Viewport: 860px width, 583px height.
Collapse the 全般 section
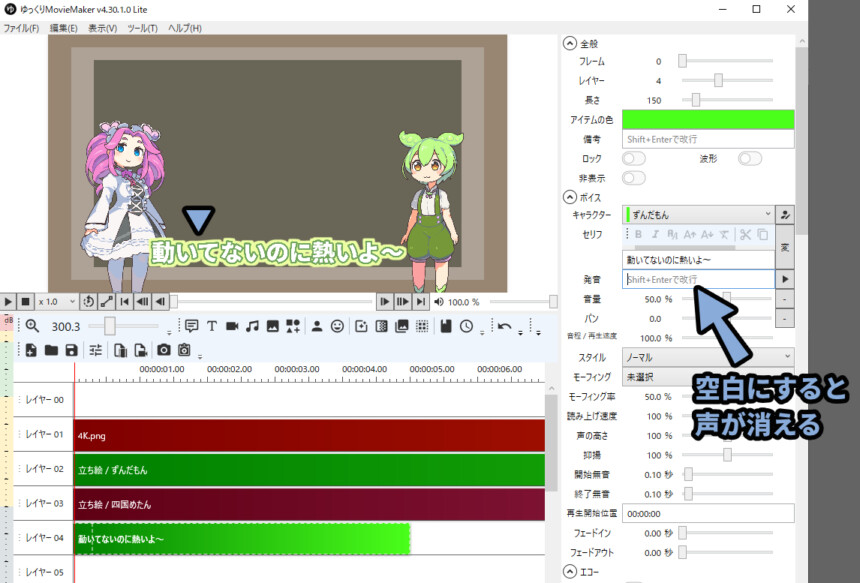click(x=570, y=43)
